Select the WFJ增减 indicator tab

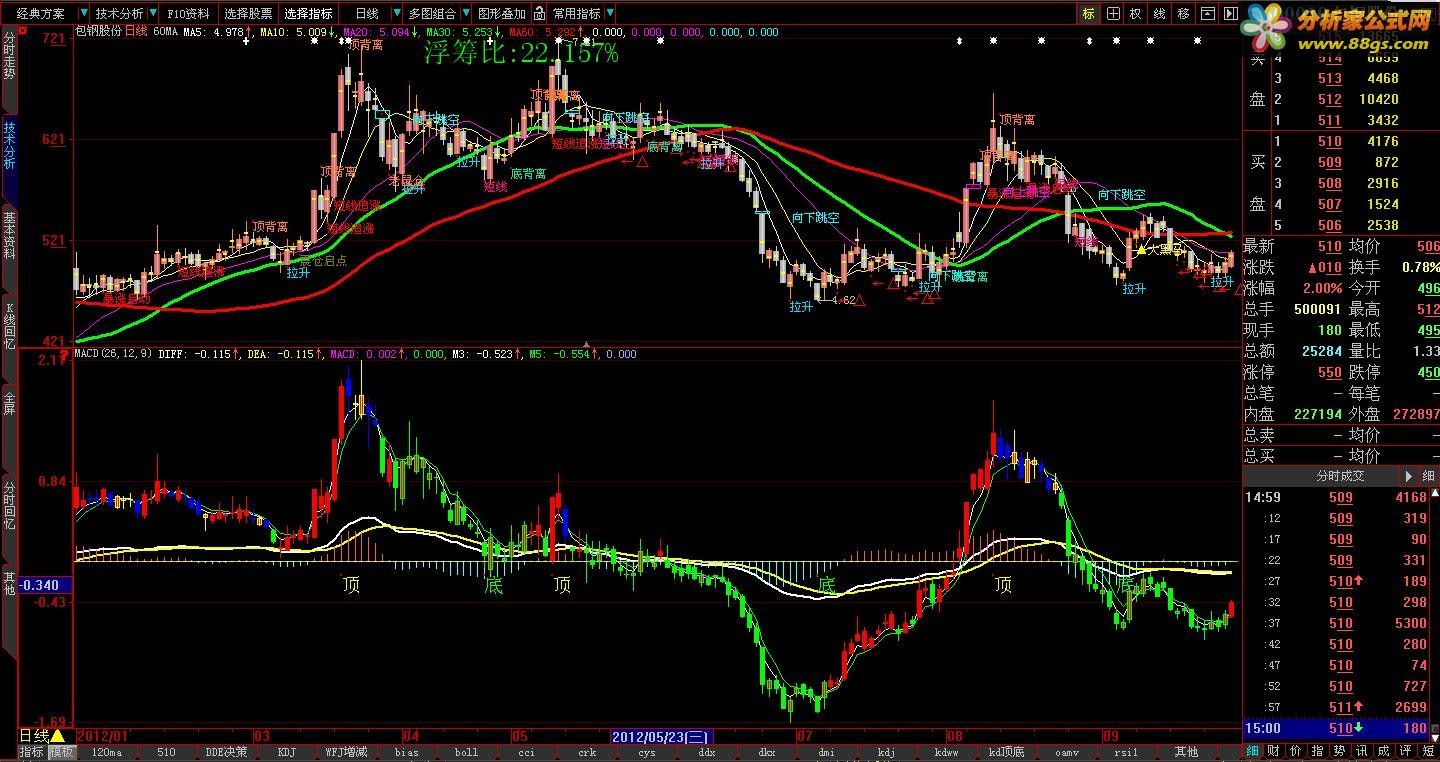click(x=346, y=752)
